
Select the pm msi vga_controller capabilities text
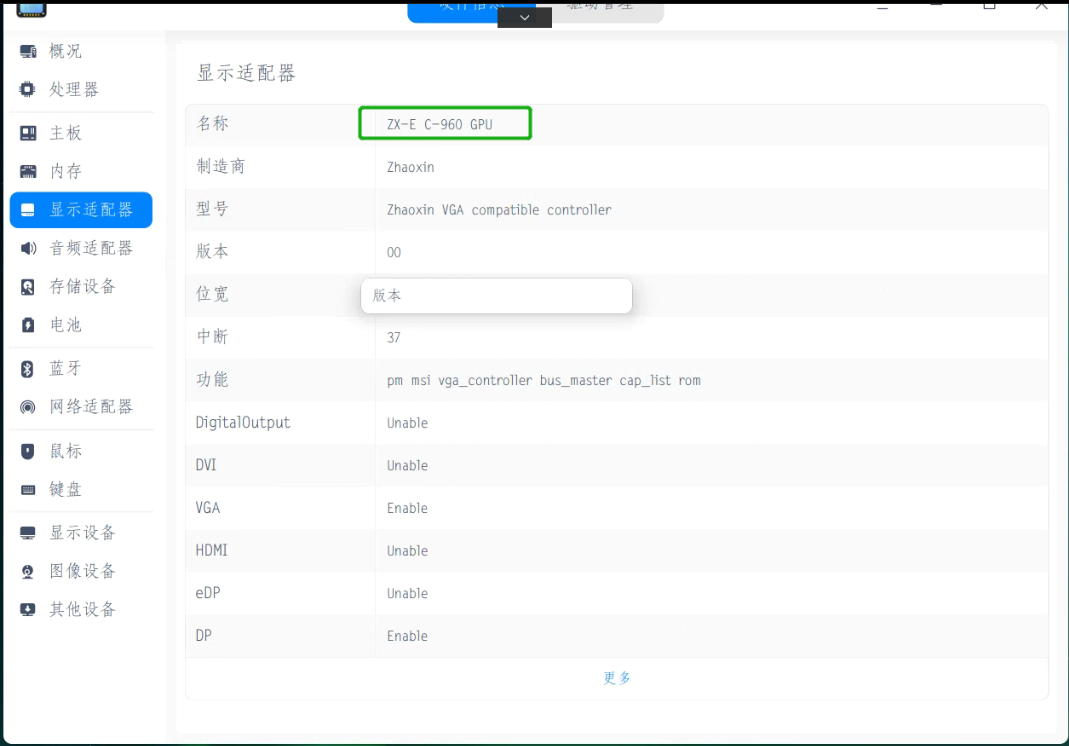(x=544, y=381)
